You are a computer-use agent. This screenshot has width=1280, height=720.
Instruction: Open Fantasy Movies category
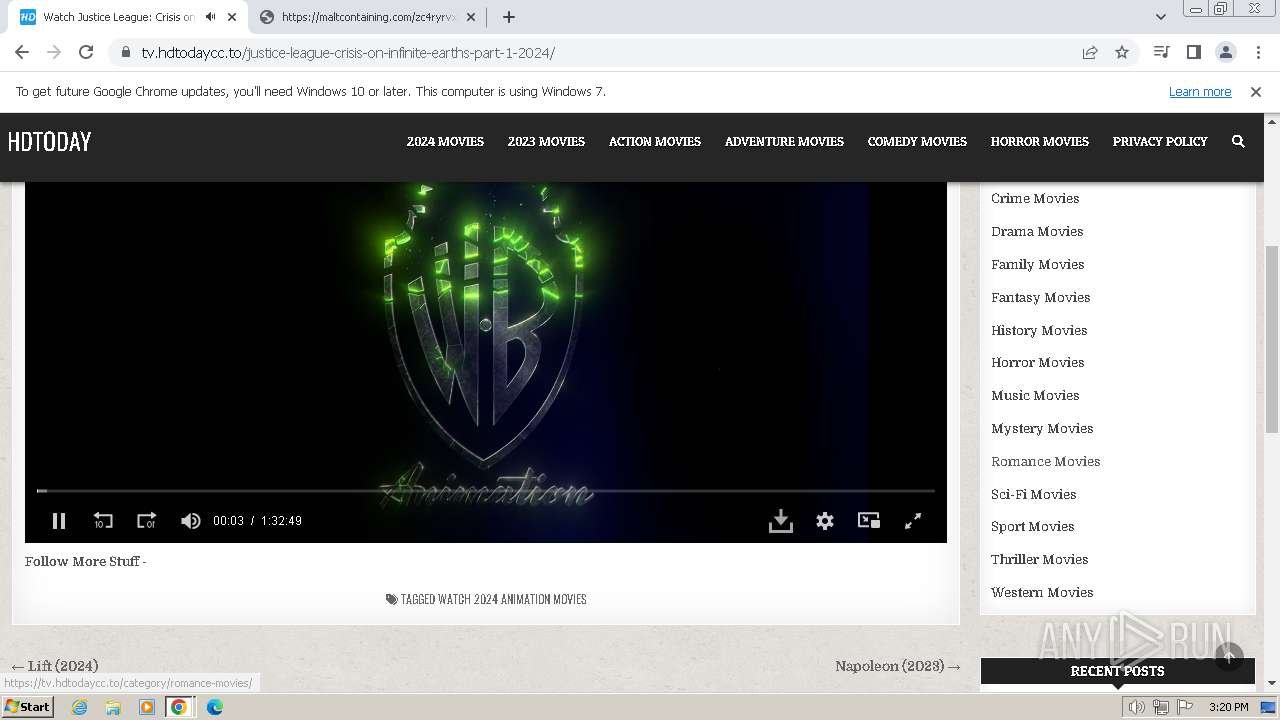[1040, 297]
